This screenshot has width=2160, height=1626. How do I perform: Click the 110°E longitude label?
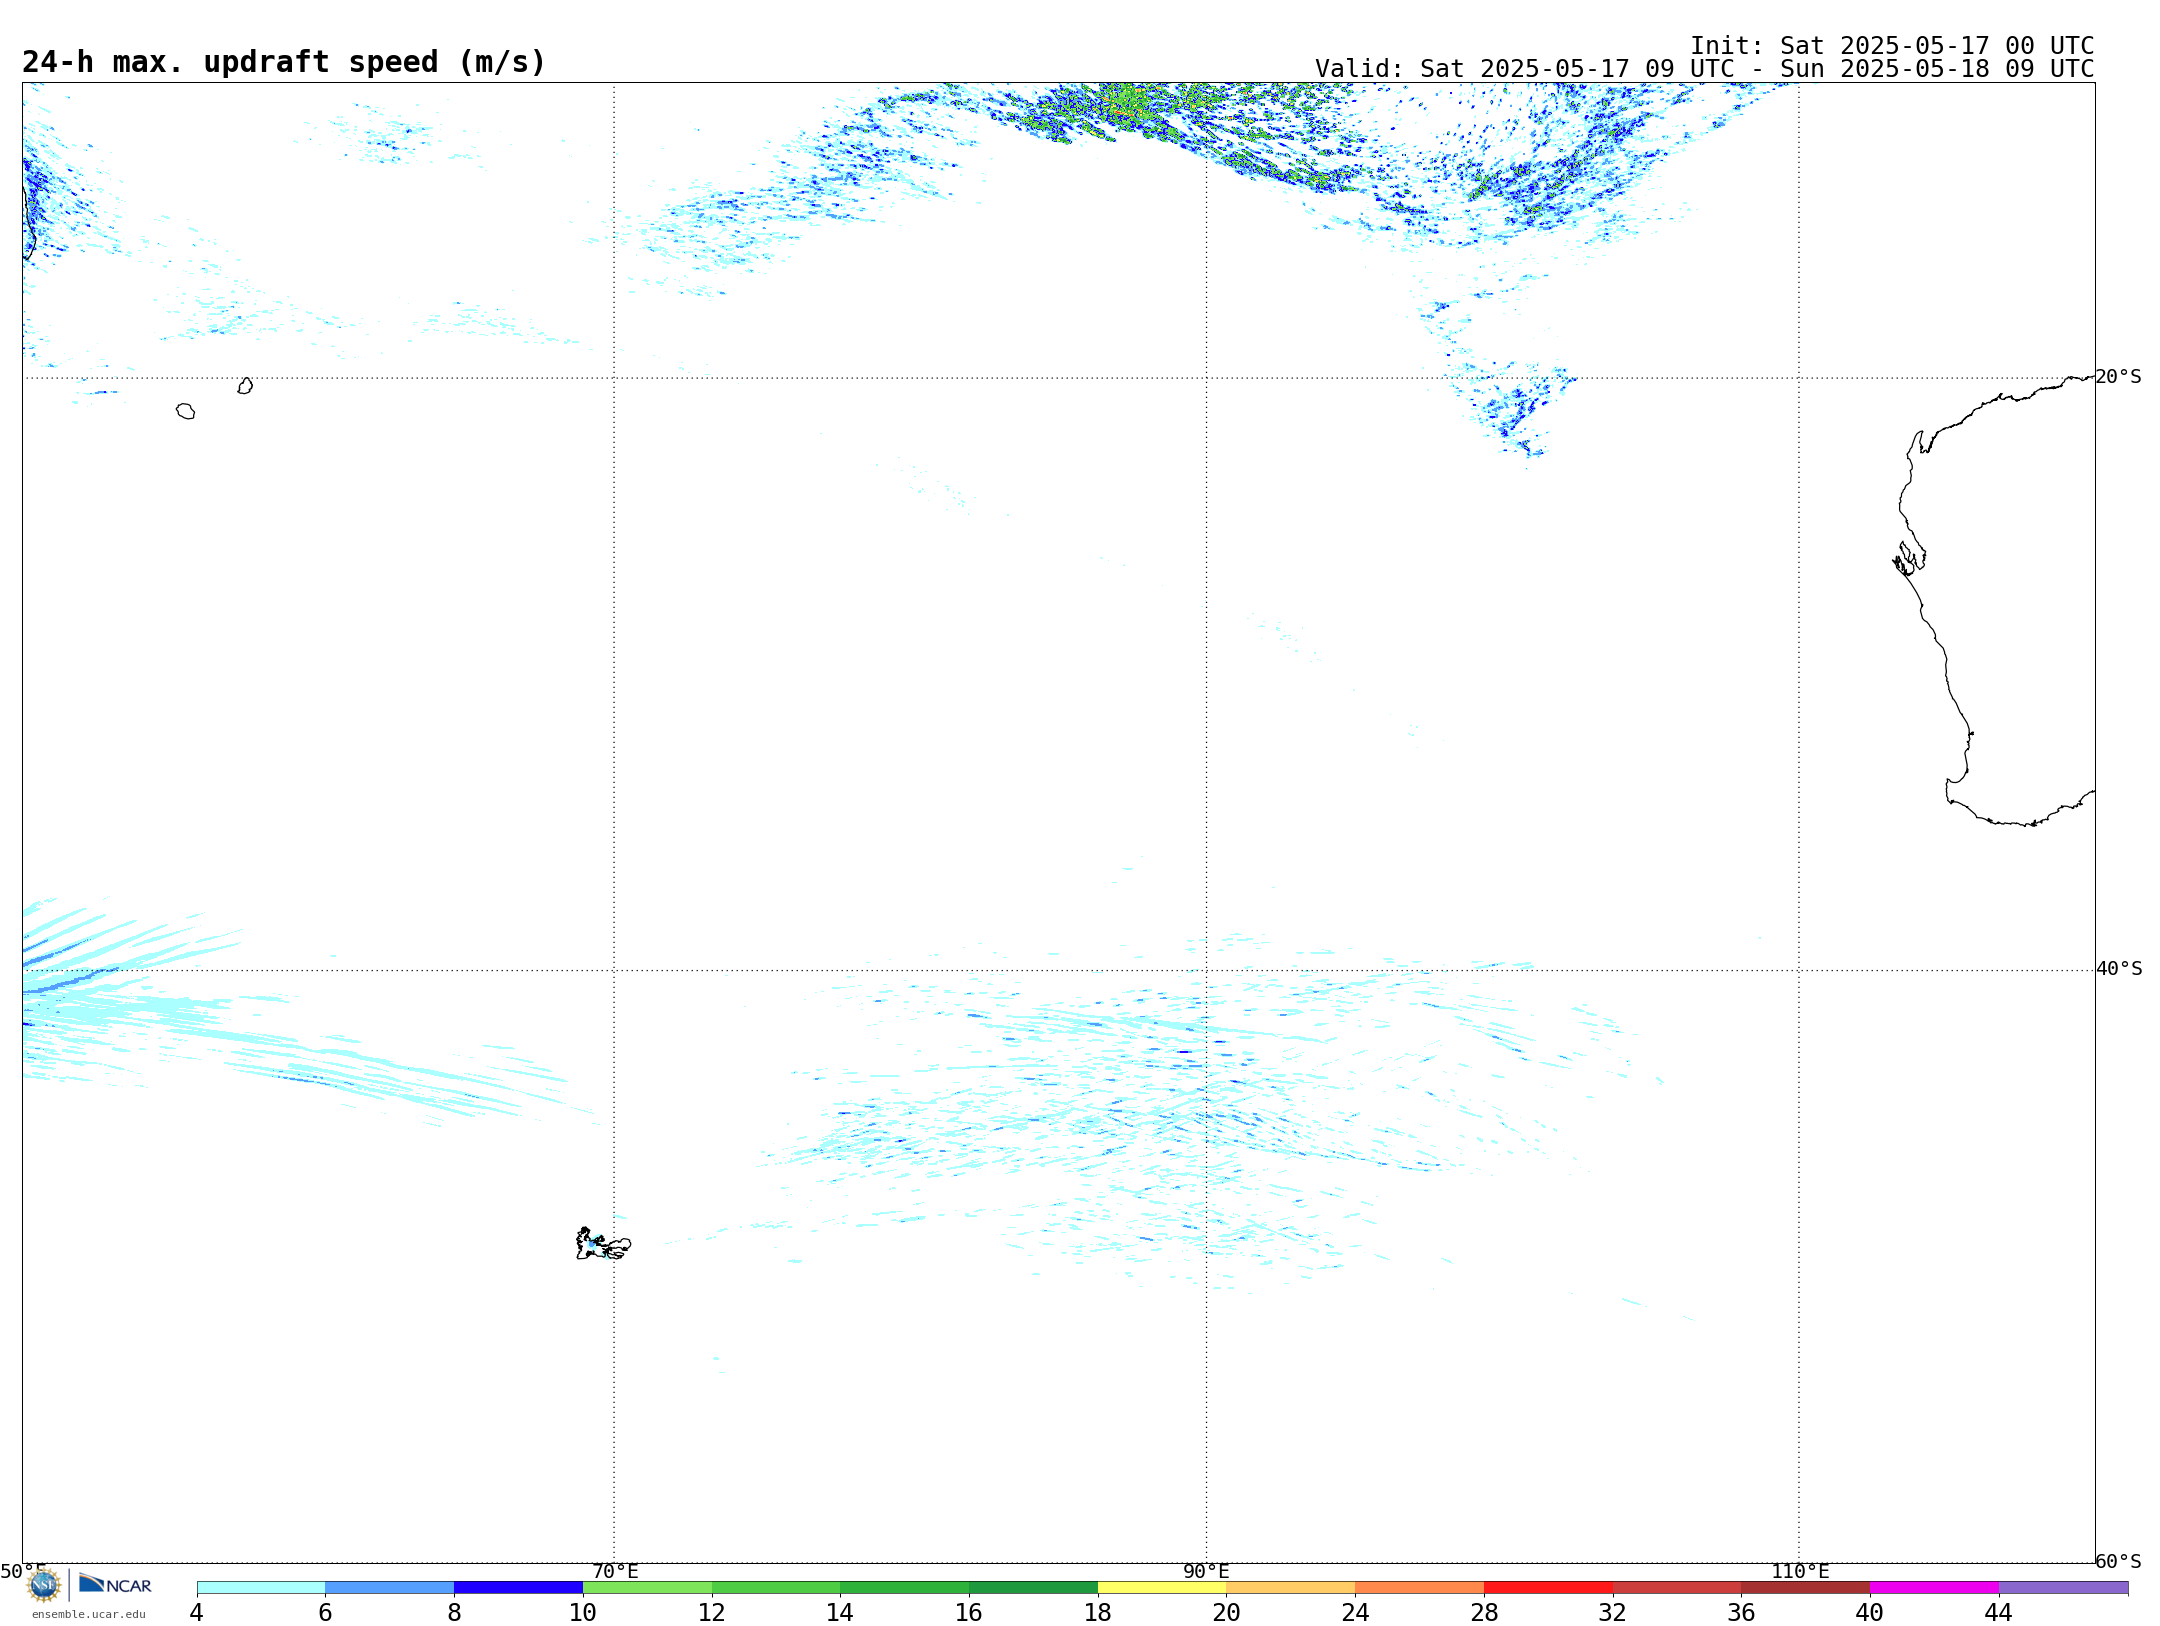pyautogui.click(x=1800, y=1571)
